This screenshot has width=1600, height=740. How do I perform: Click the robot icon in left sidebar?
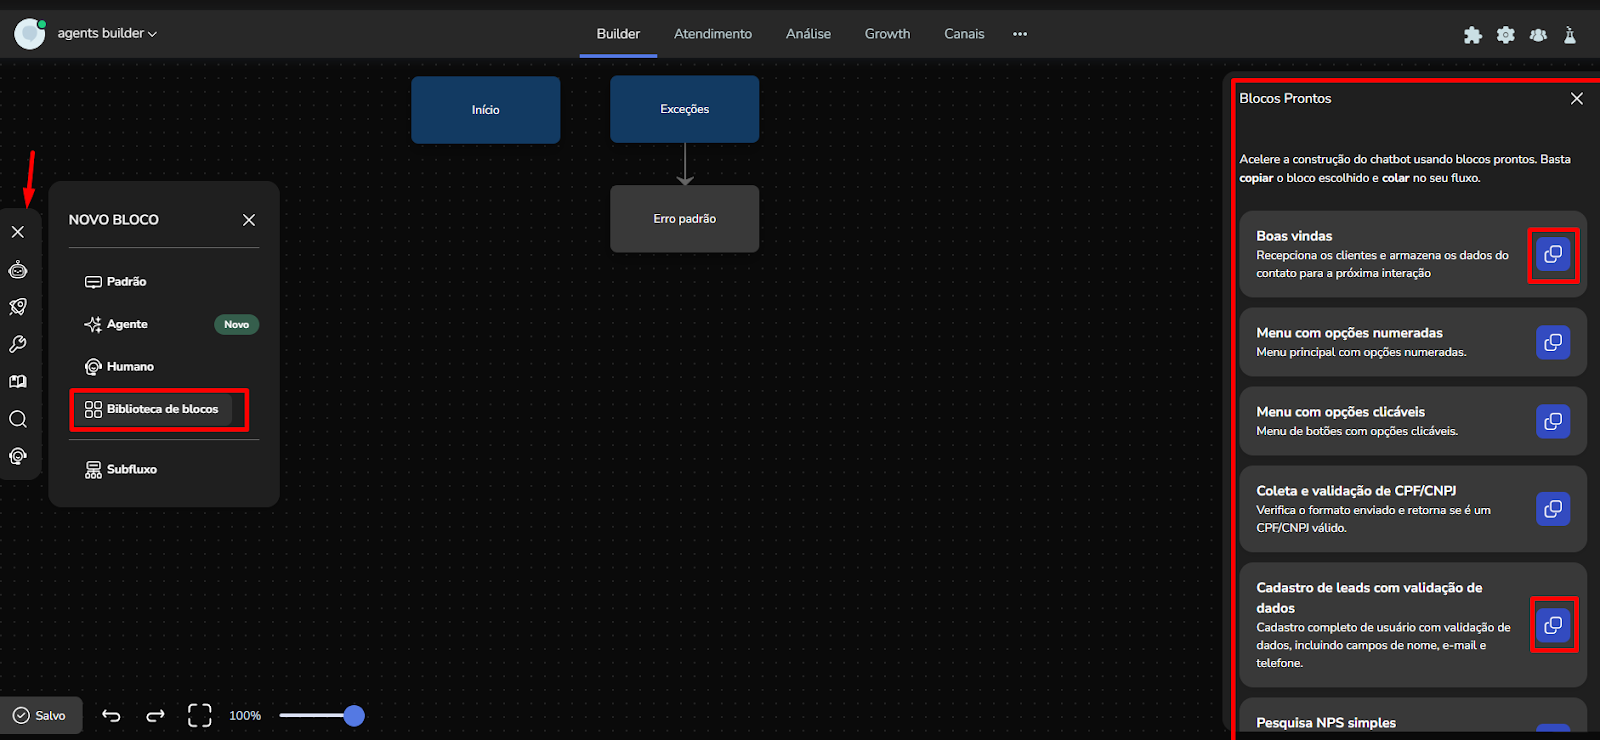[x=18, y=270]
